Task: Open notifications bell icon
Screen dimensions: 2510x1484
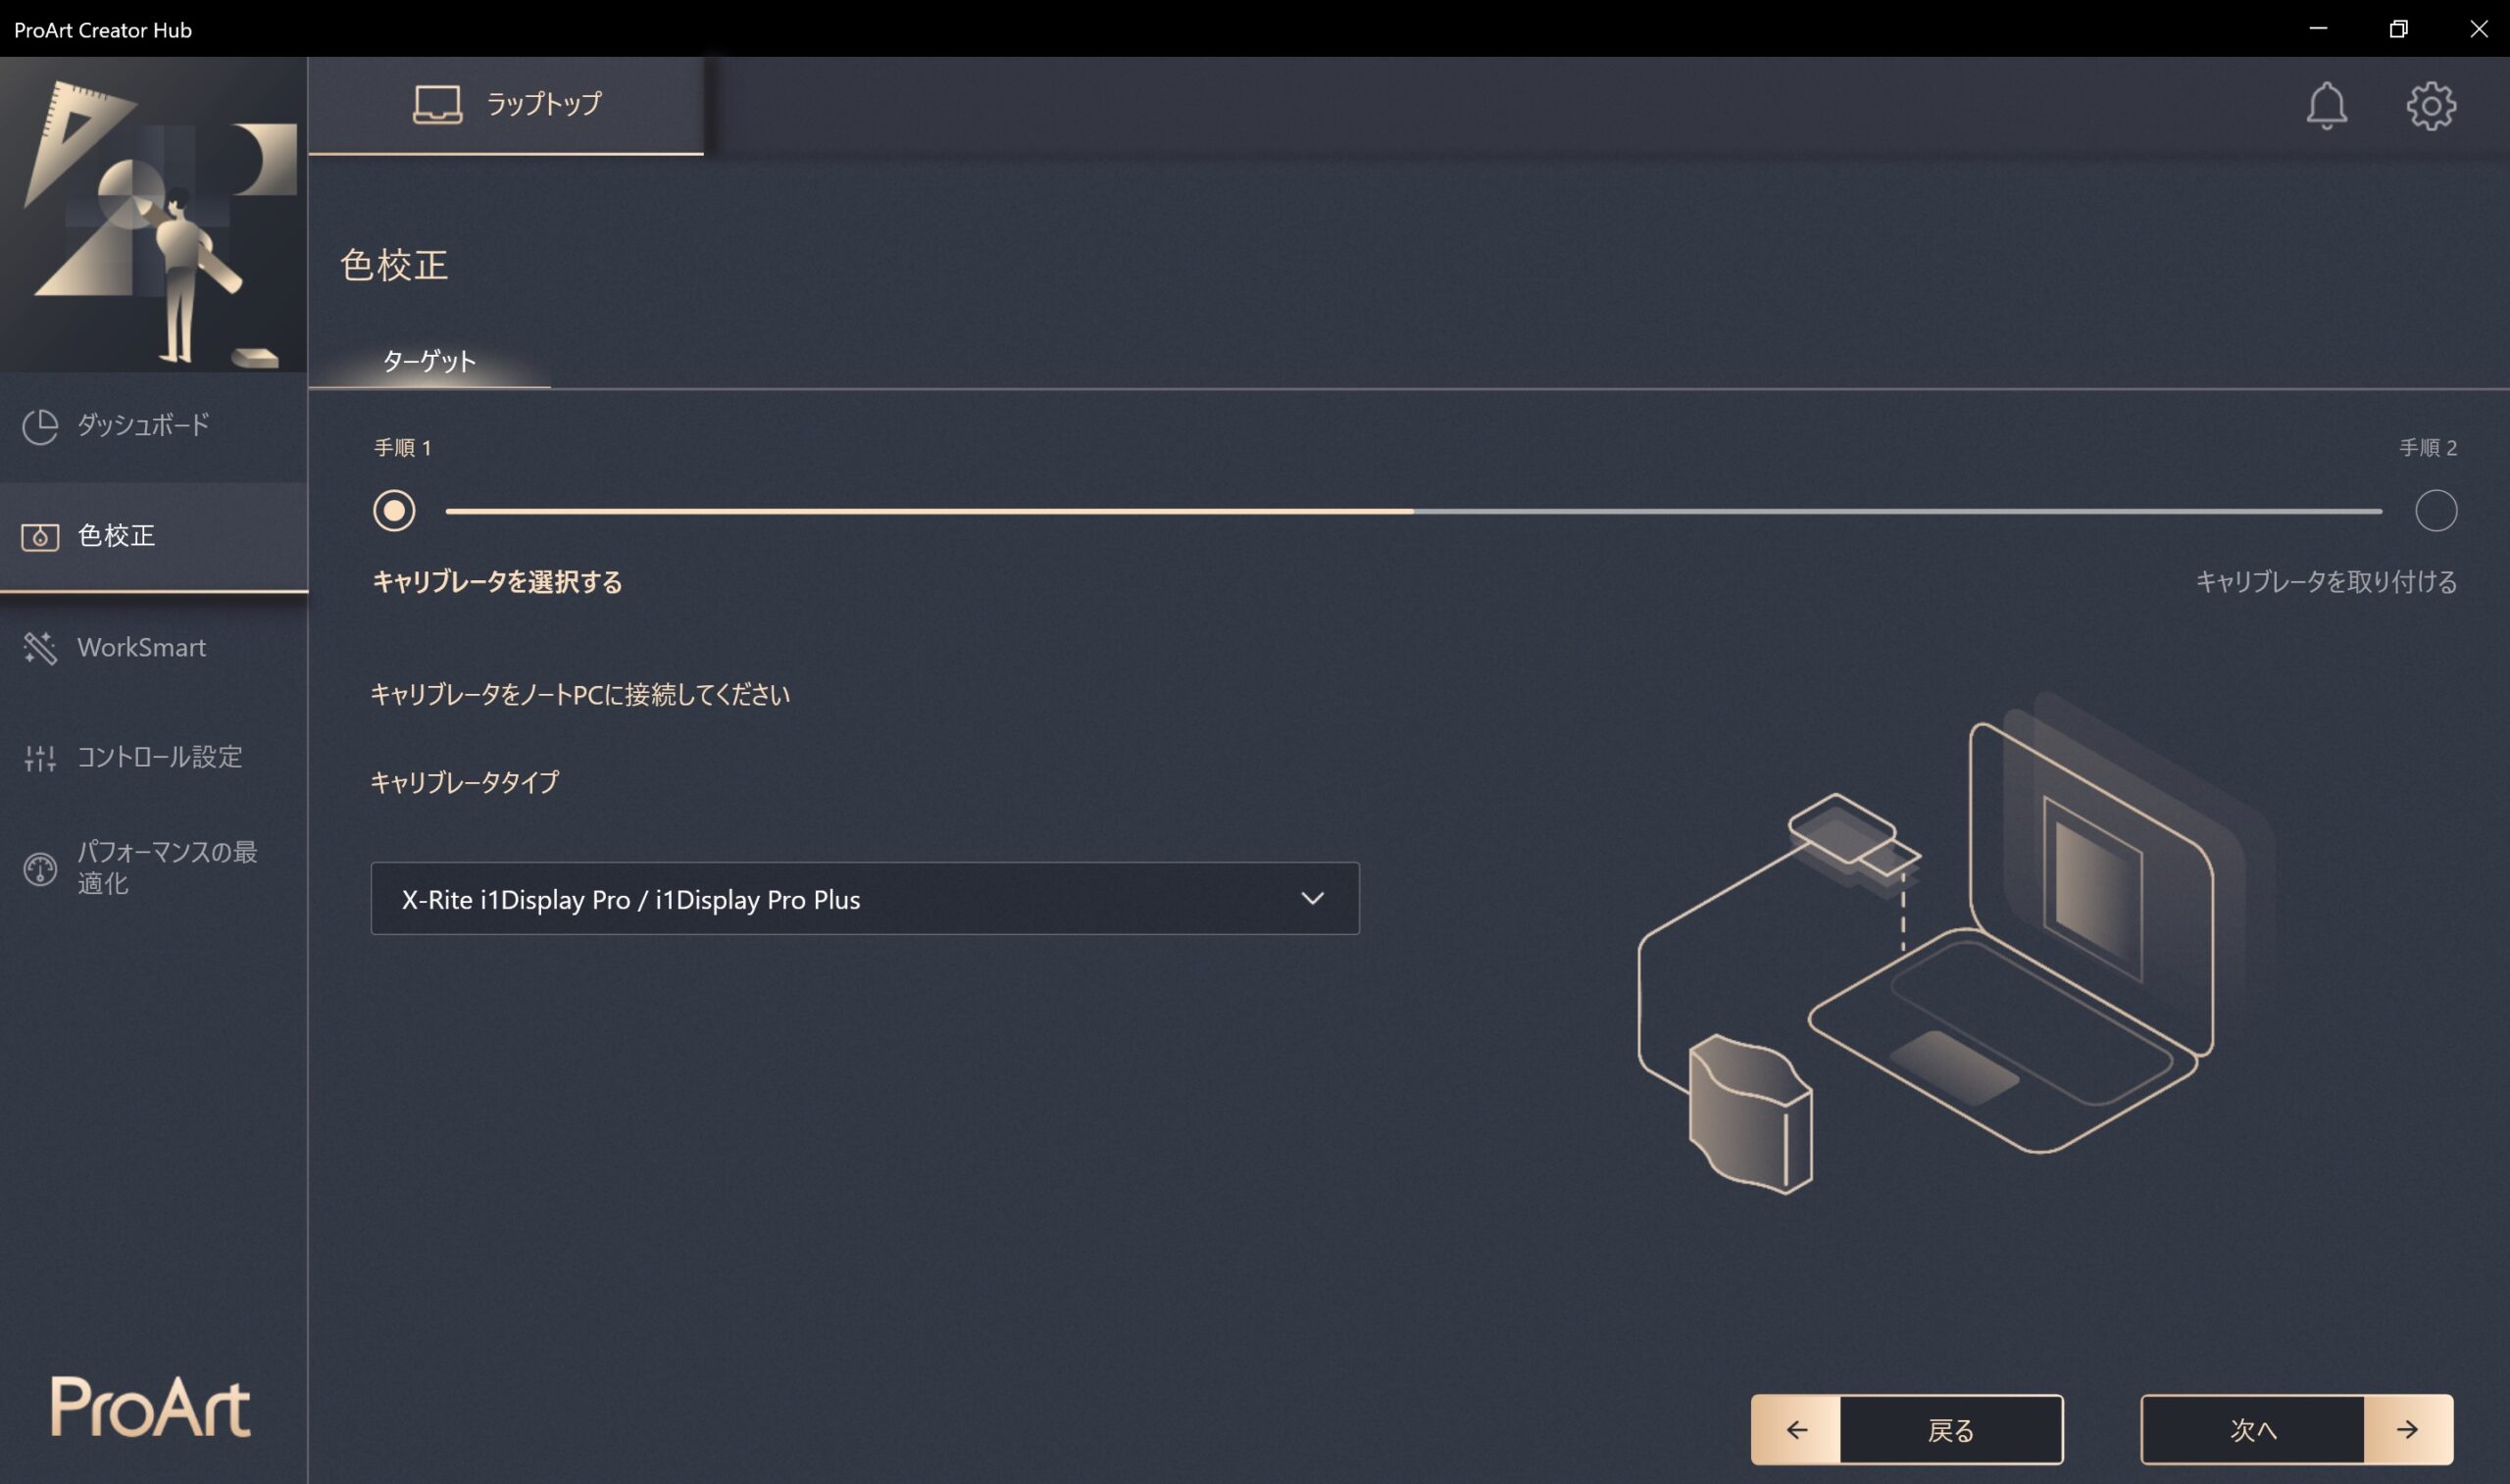Action: tap(2326, 105)
